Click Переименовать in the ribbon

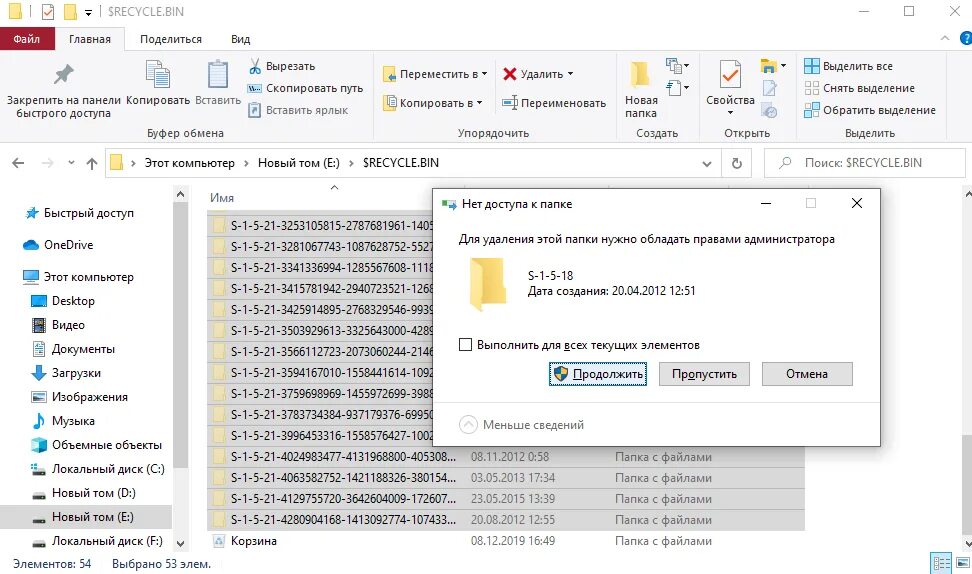tap(554, 103)
